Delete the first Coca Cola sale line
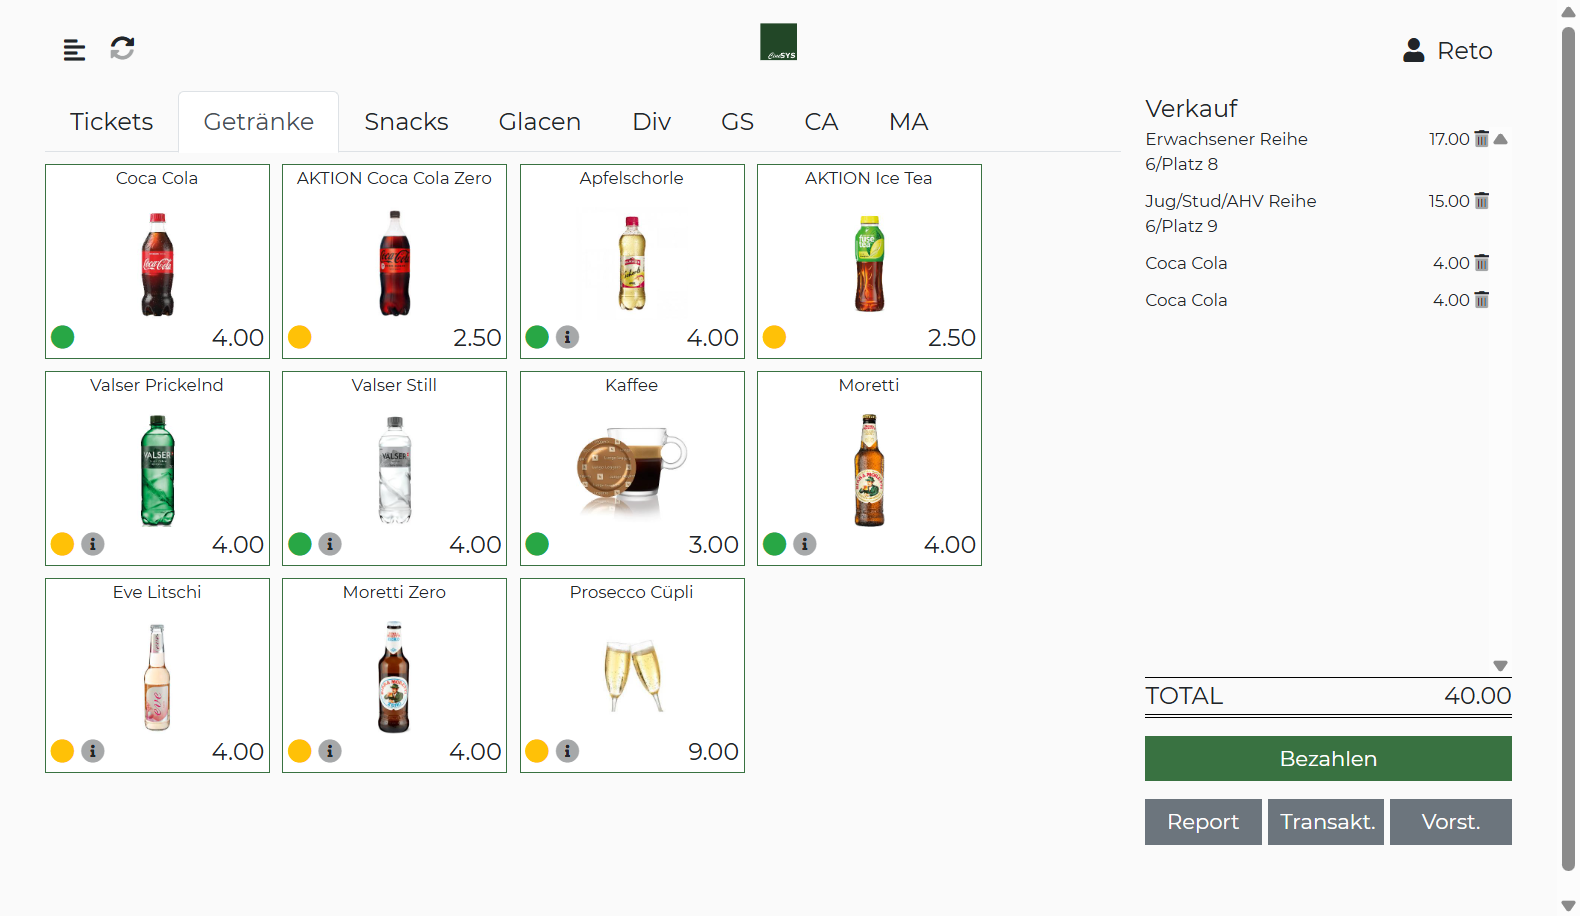1580x916 pixels. coord(1482,263)
